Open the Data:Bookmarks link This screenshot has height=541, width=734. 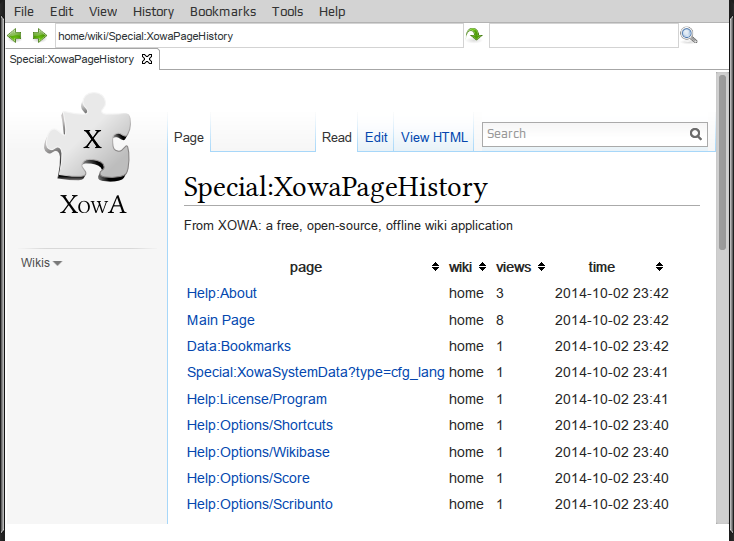coord(239,346)
